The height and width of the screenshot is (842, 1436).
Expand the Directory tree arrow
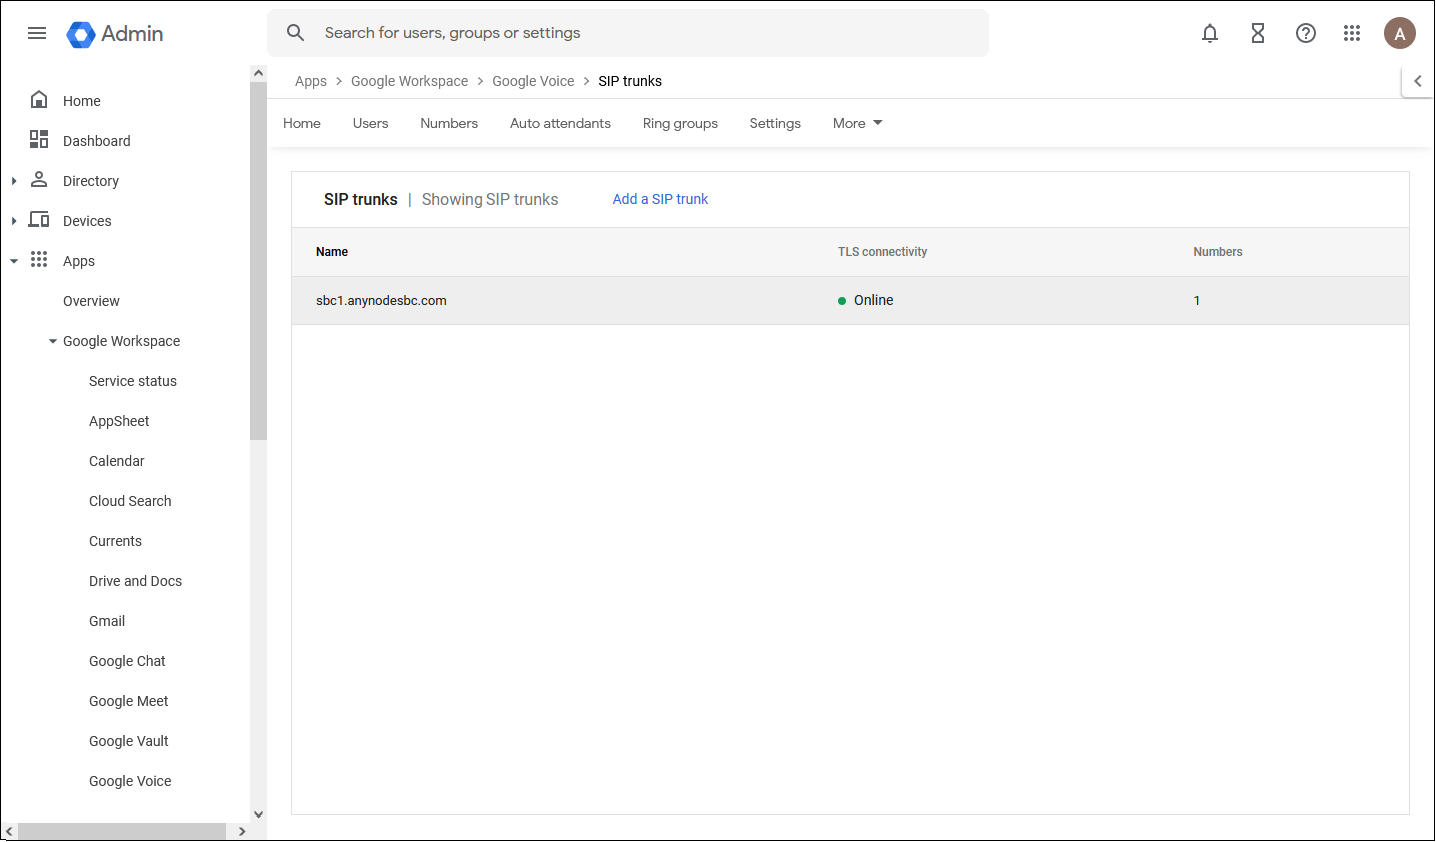click(14, 181)
